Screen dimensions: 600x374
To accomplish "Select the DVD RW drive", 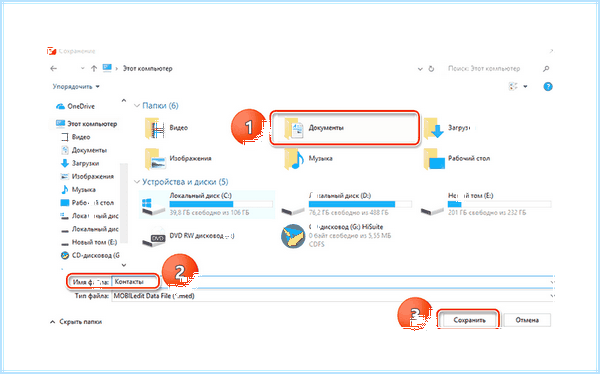I will pos(188,237).
